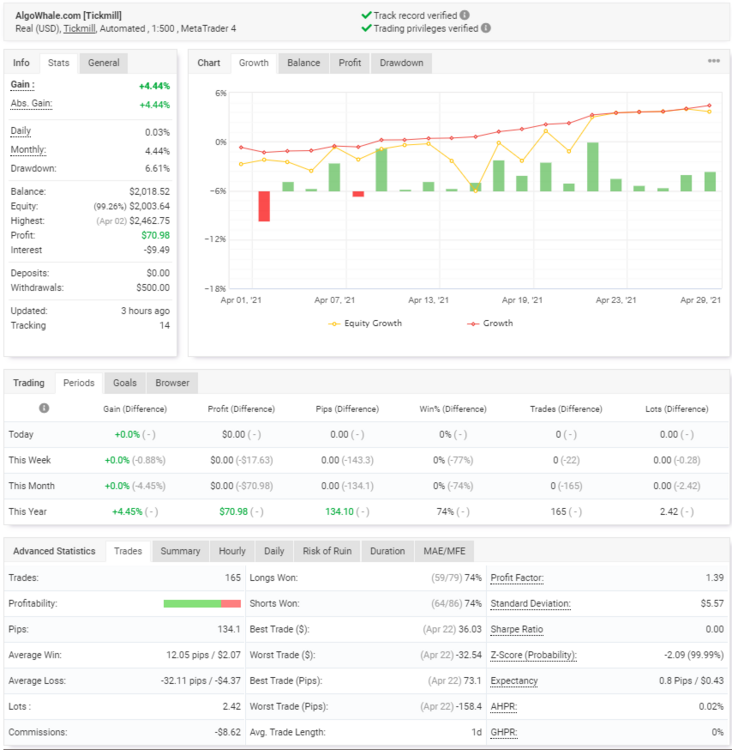Viewport: 732px width, 750px height.
Task: Open the Daily statistics tab
Action: click(x=274, y=551)
